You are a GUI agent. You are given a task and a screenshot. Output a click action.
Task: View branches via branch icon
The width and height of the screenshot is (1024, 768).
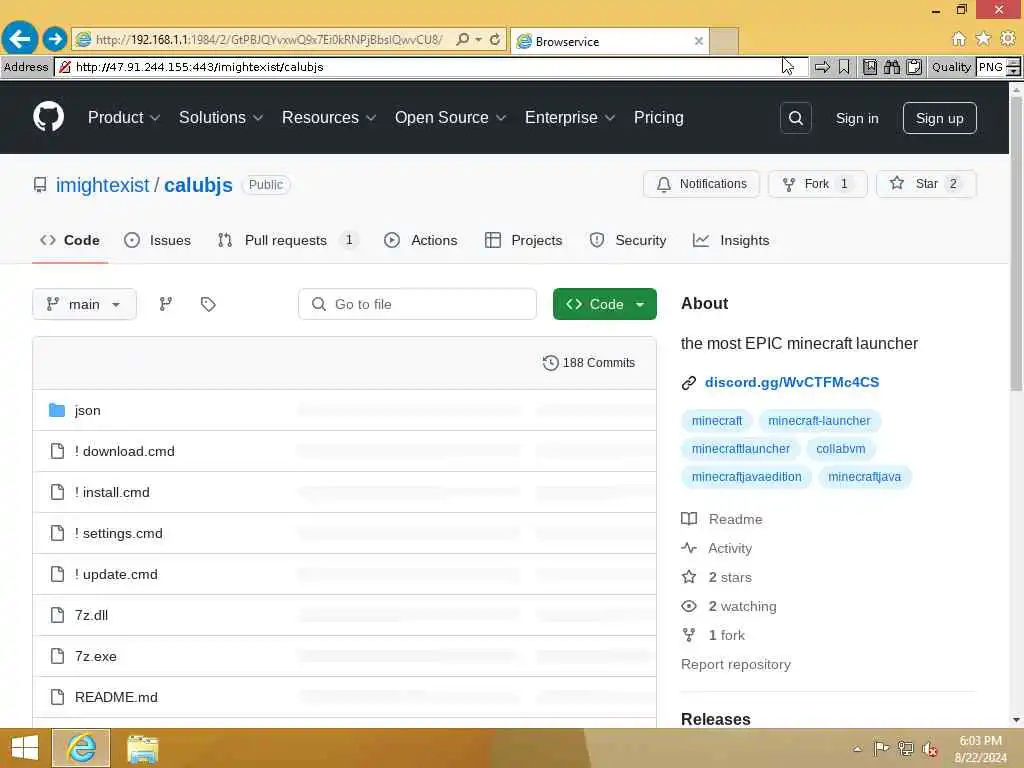coord(166,304)
